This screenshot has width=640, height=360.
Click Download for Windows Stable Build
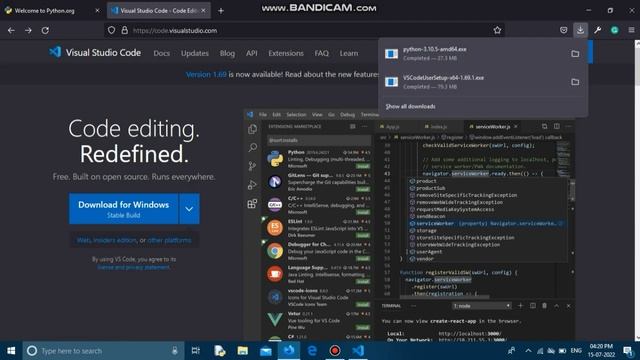pyautogui.click(x=123, y=209)
